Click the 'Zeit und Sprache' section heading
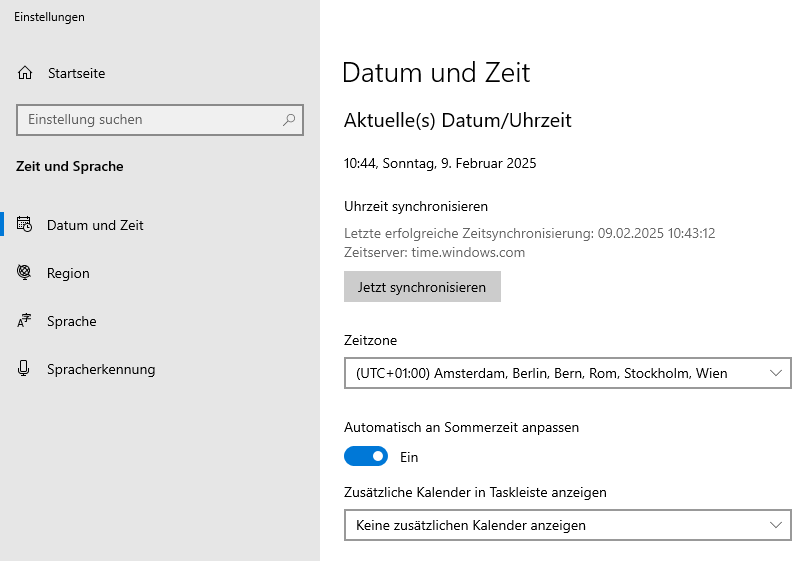805x561 pixels. (x=70, y=166)
